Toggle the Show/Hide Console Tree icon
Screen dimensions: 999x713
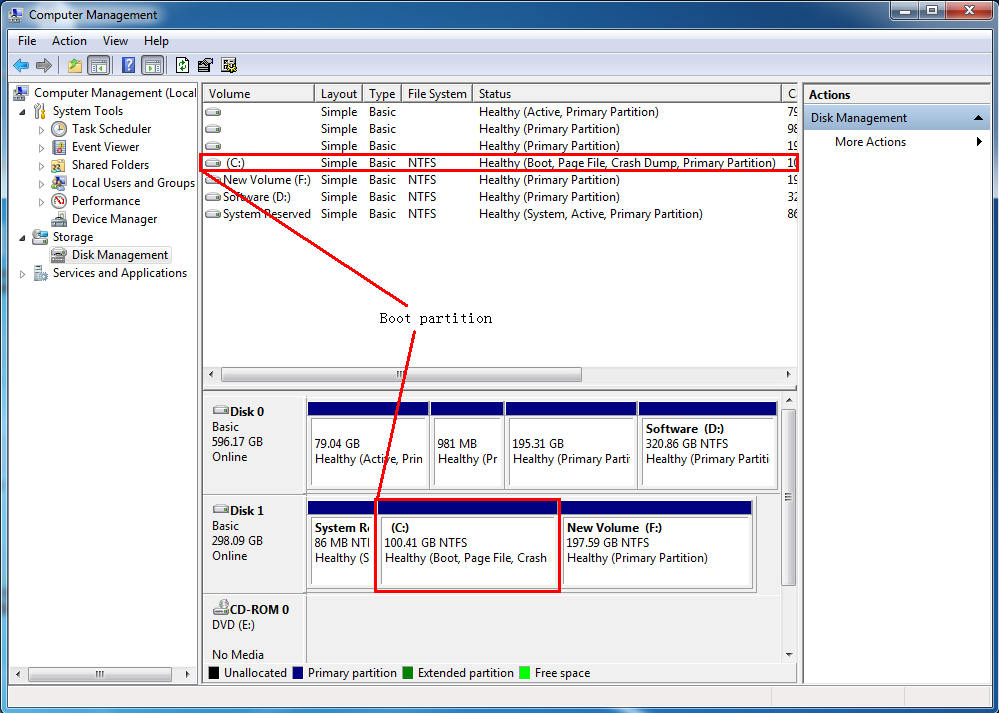100,65
